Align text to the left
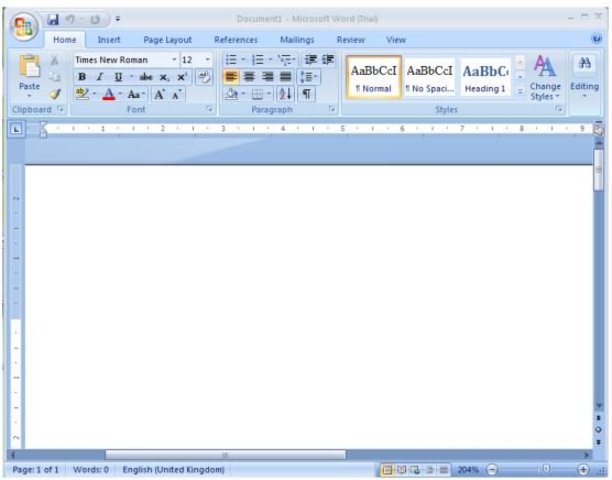The image size is (612, 480). pyautogui.click(x=231, y=76)
